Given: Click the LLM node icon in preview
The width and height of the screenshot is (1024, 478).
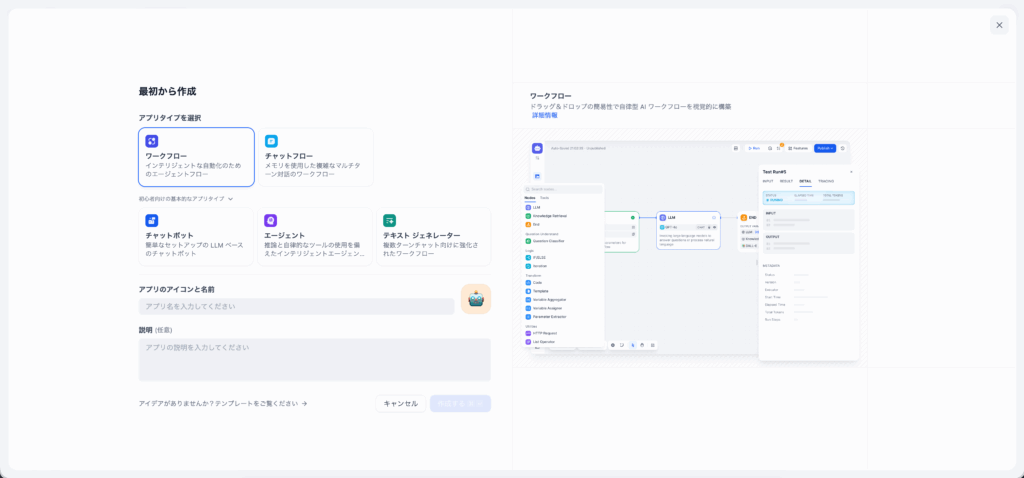Looking at the screenshot, I should 663,217.
